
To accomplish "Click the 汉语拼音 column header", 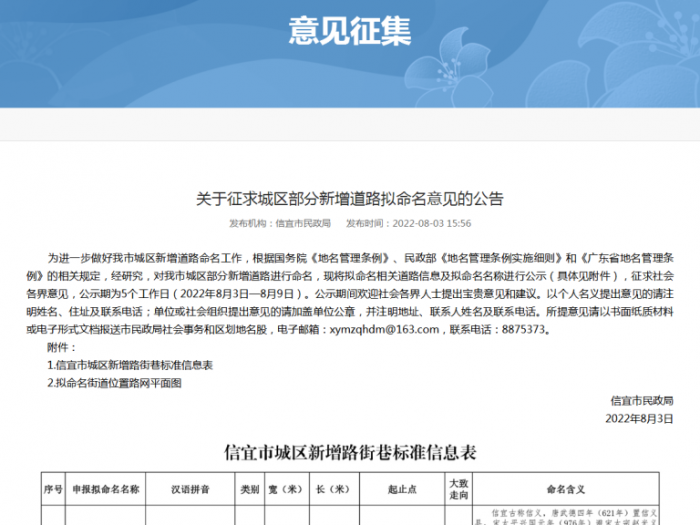I will click(190, 489).
